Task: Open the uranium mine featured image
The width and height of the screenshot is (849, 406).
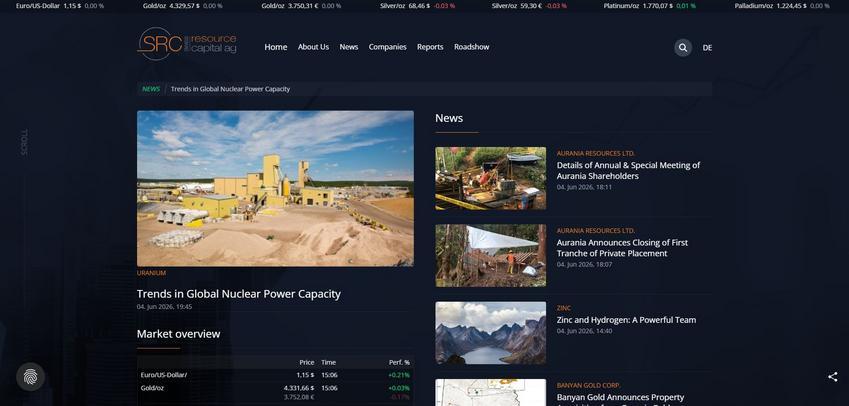Action: [275, 188]
